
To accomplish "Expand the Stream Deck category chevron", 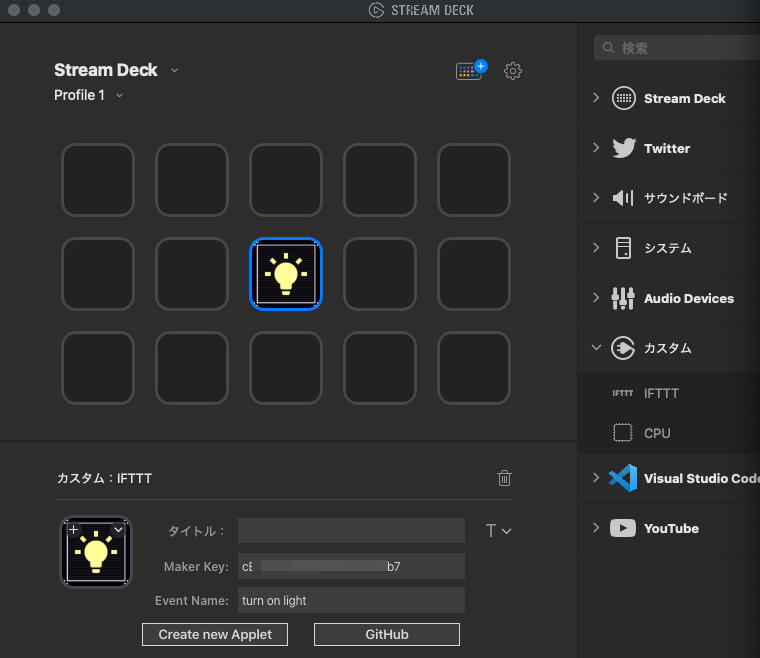I will (596, 98).
